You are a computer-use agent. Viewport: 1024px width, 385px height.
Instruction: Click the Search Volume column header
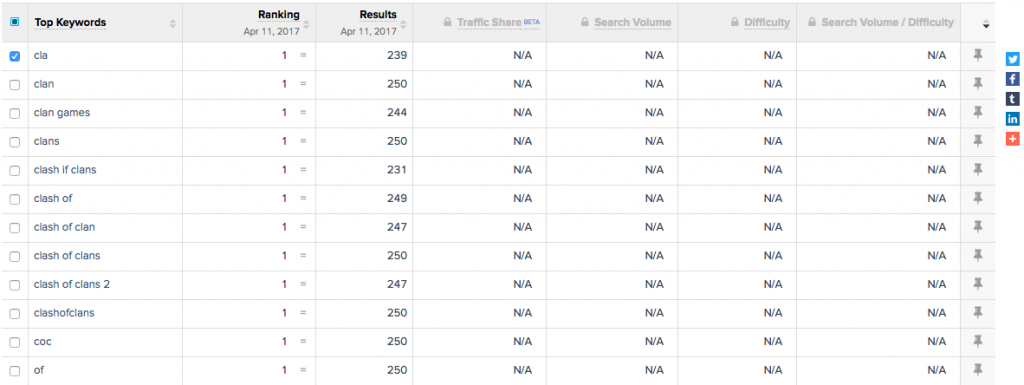click(x=632, y=22)
